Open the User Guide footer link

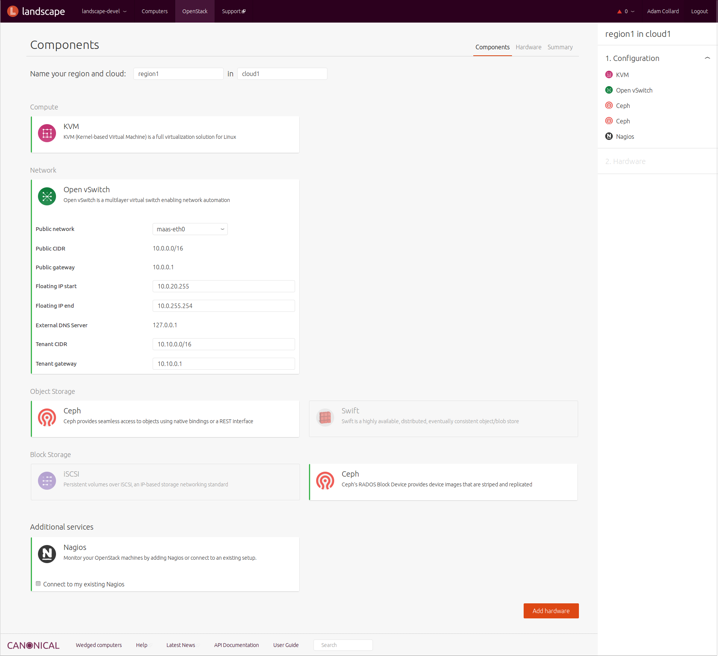click(x=286, y=645)
